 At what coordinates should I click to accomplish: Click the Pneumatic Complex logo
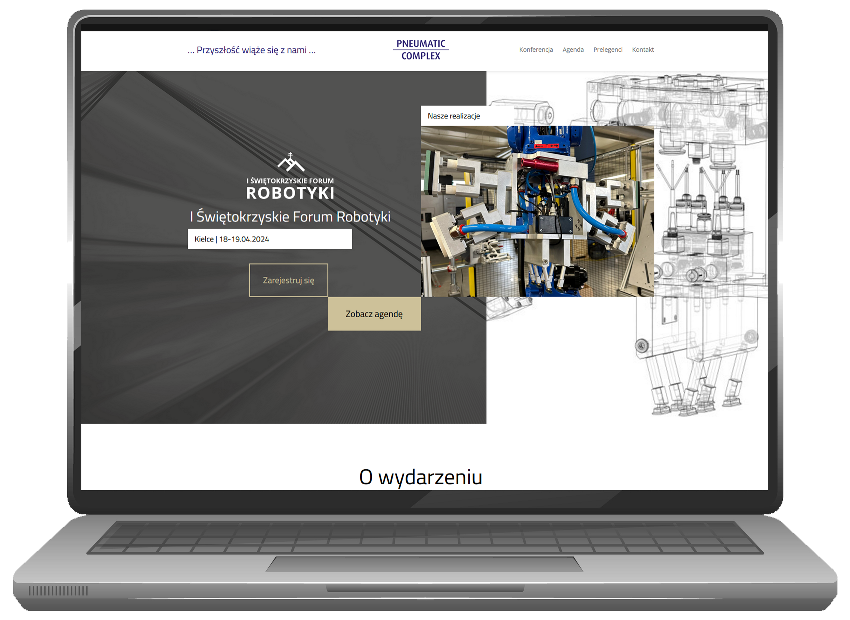coord(420,50)
